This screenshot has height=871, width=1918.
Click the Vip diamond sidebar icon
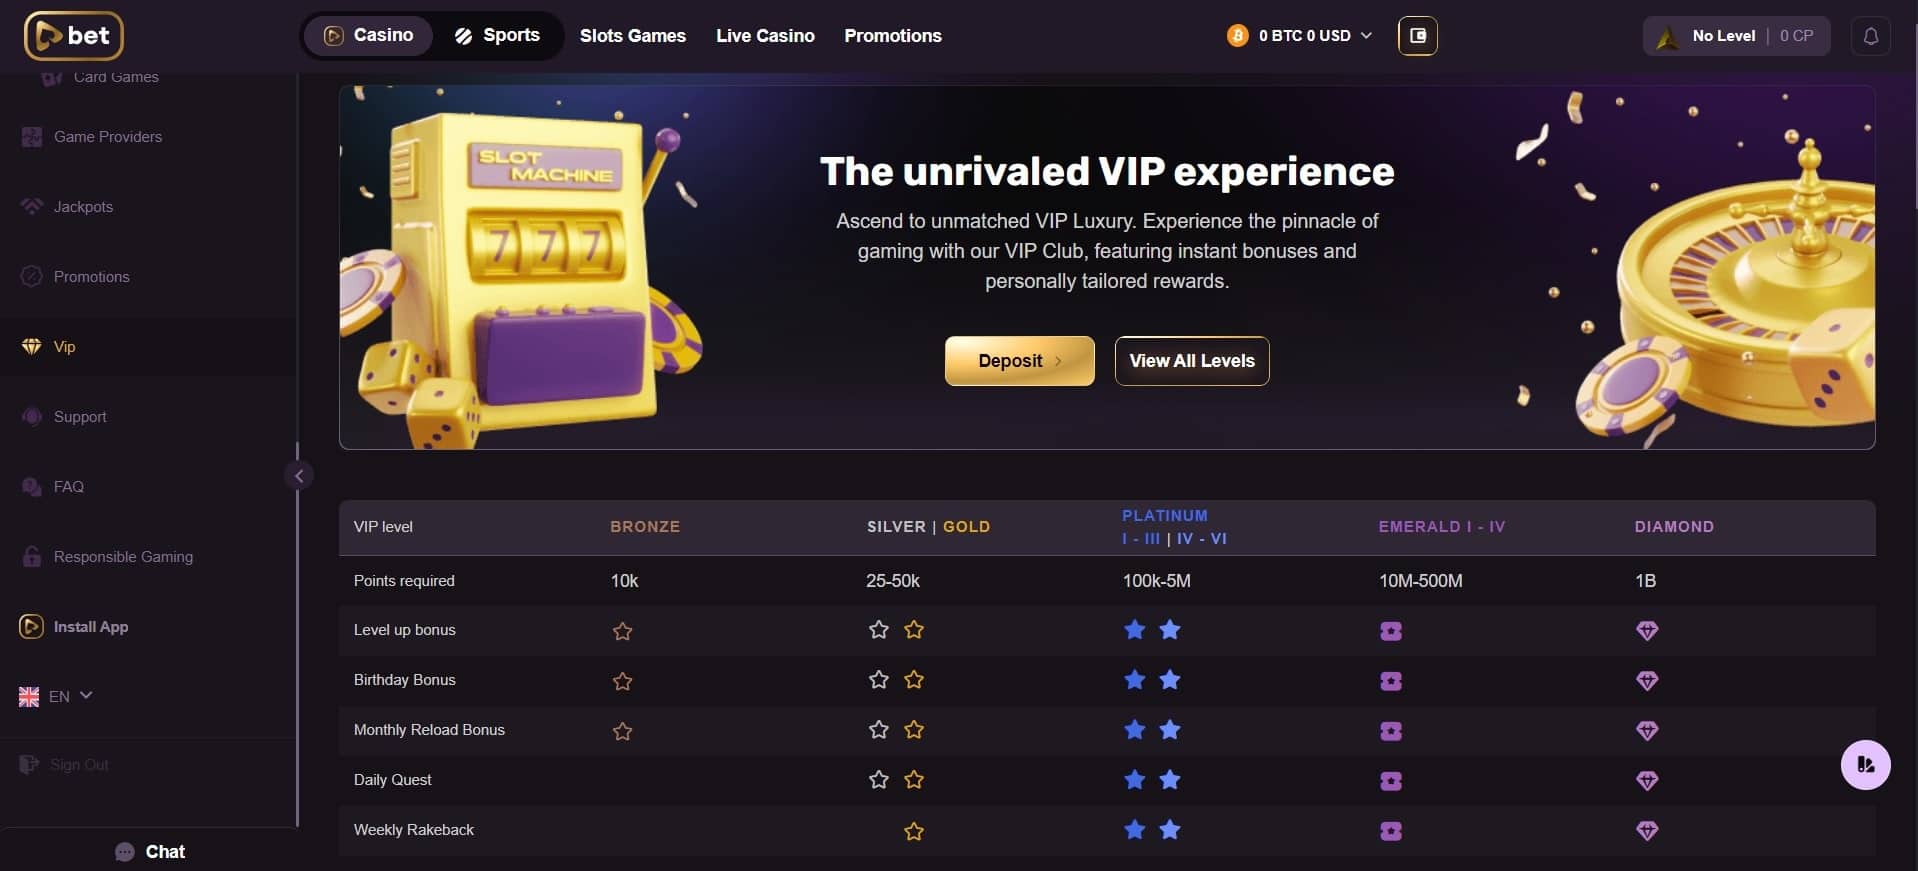point(32,347)
